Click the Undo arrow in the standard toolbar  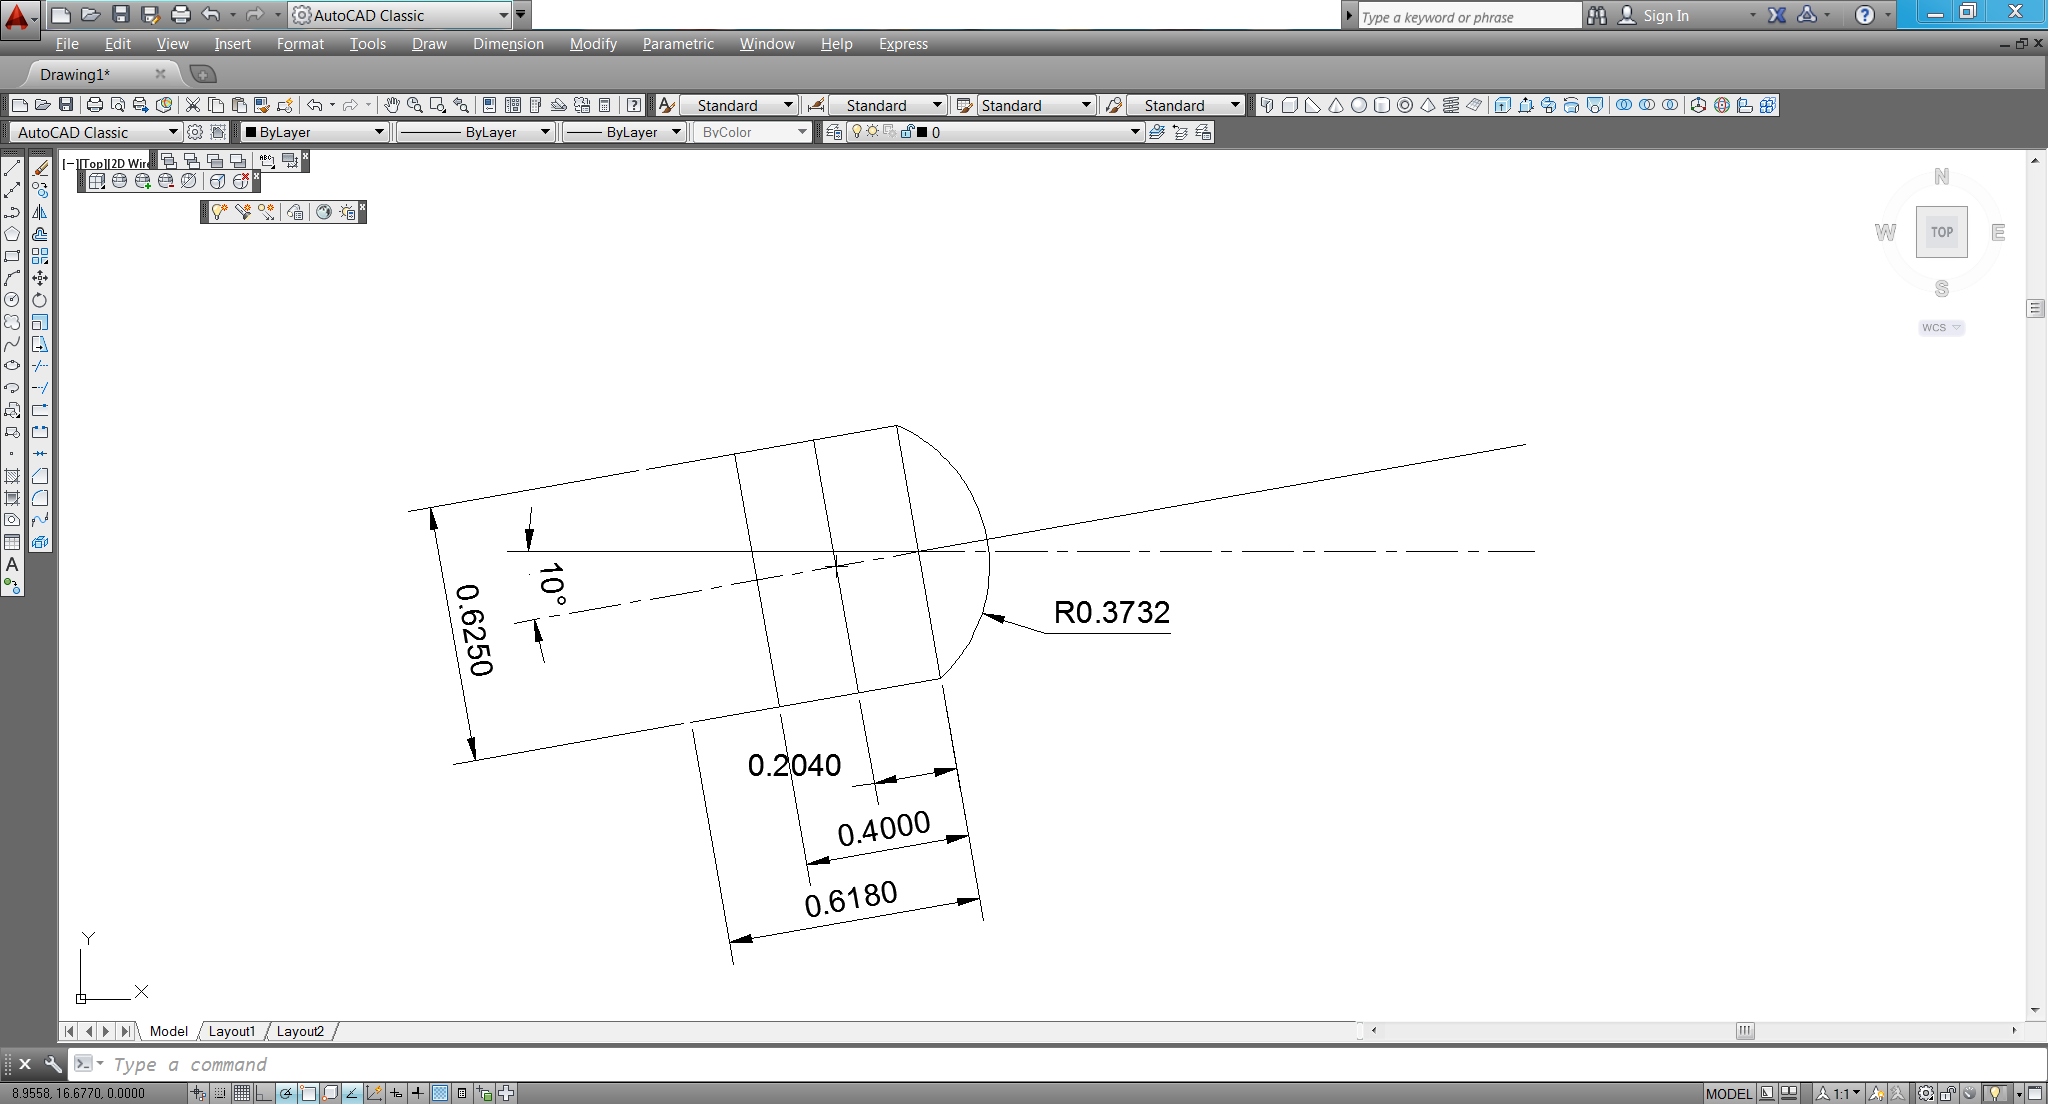pos(315,105)
